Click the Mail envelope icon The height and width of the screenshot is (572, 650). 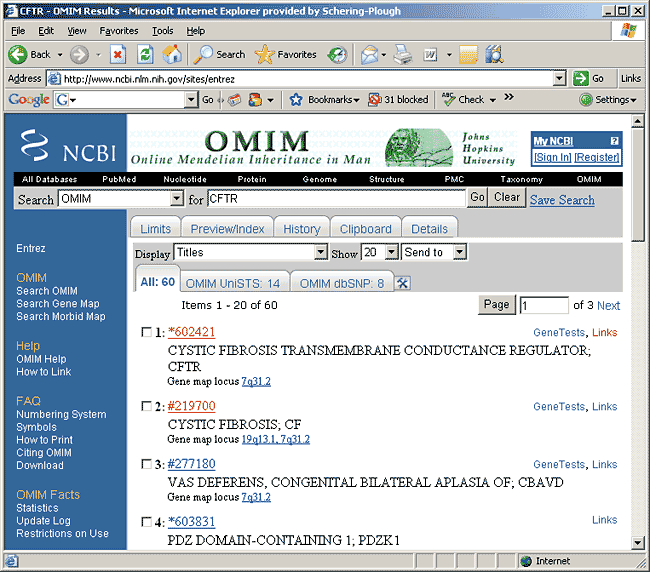point(370,55)
